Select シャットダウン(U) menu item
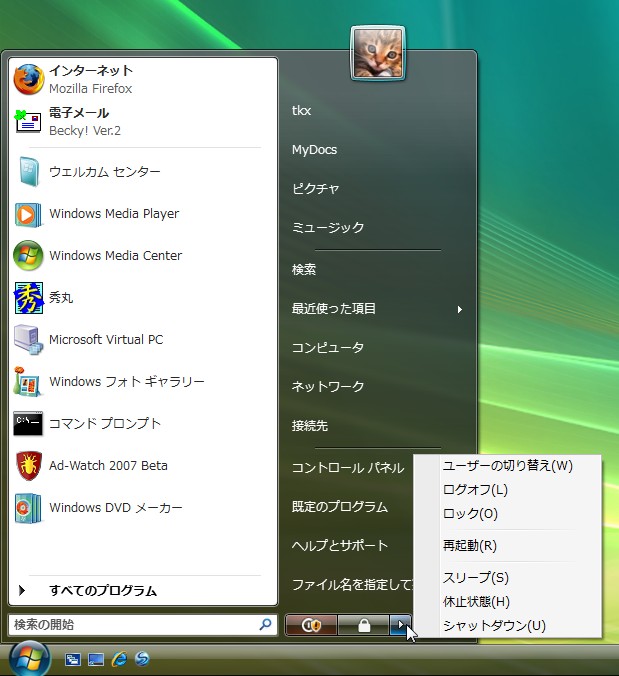The image size is (619, 676). tap(507, 626)
